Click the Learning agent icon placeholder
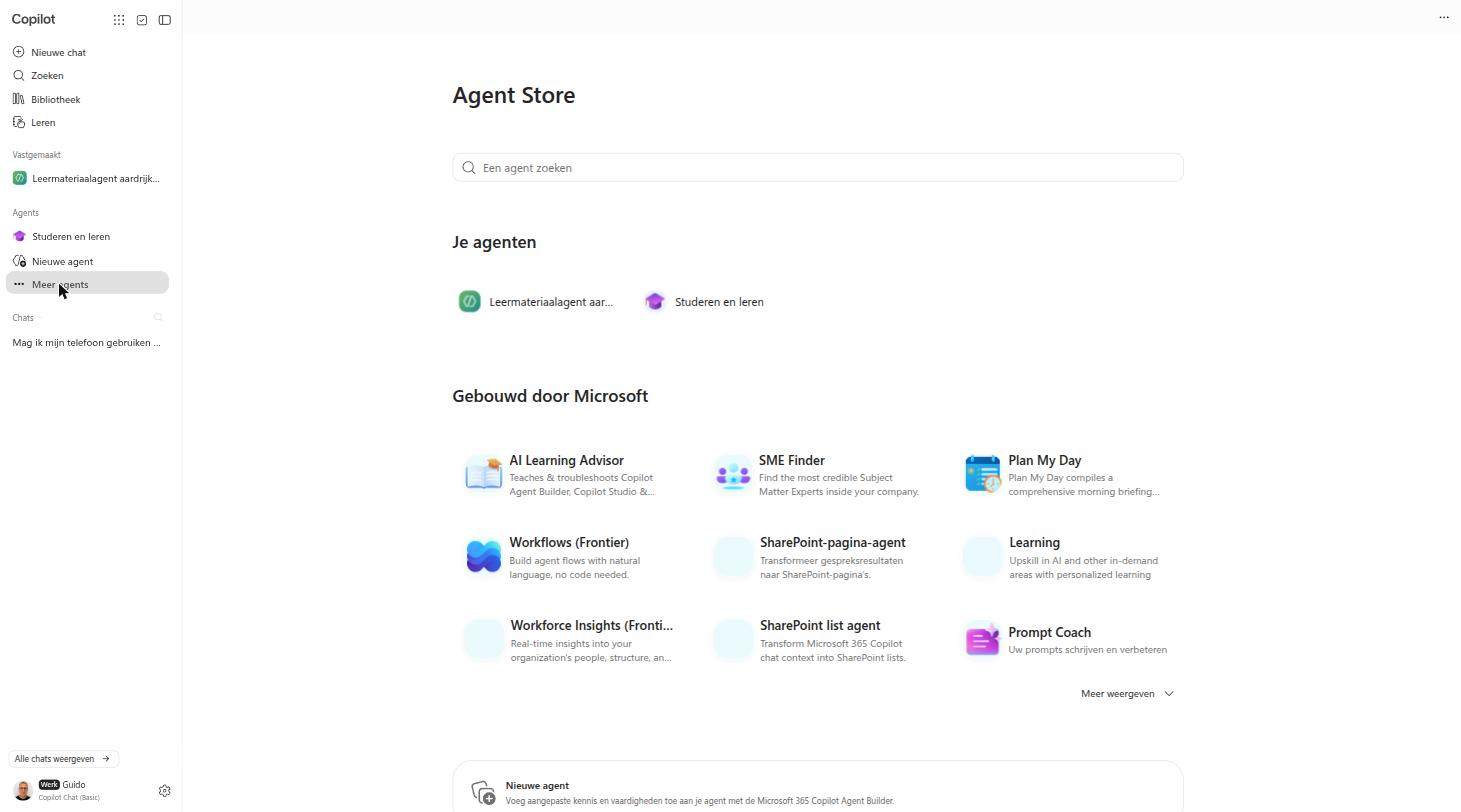 pos(983,557)
